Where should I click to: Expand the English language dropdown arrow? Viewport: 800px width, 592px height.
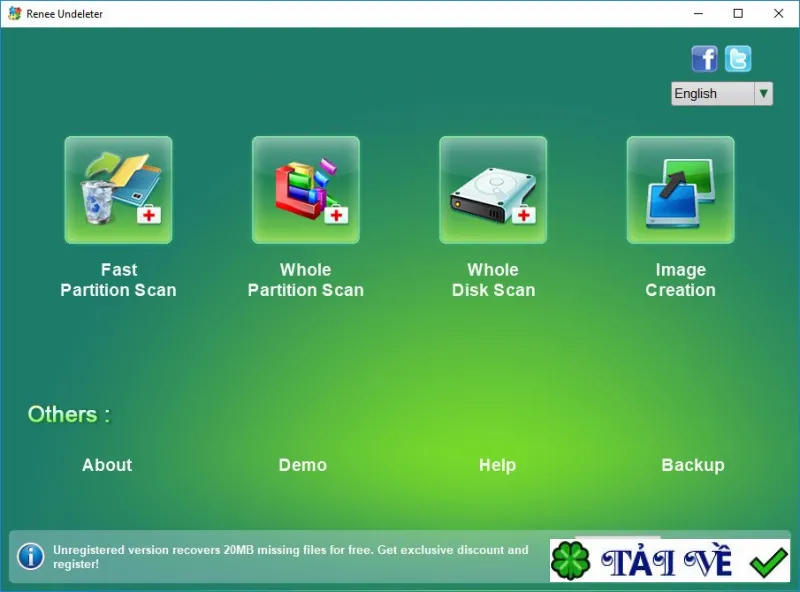pos(763,93)
